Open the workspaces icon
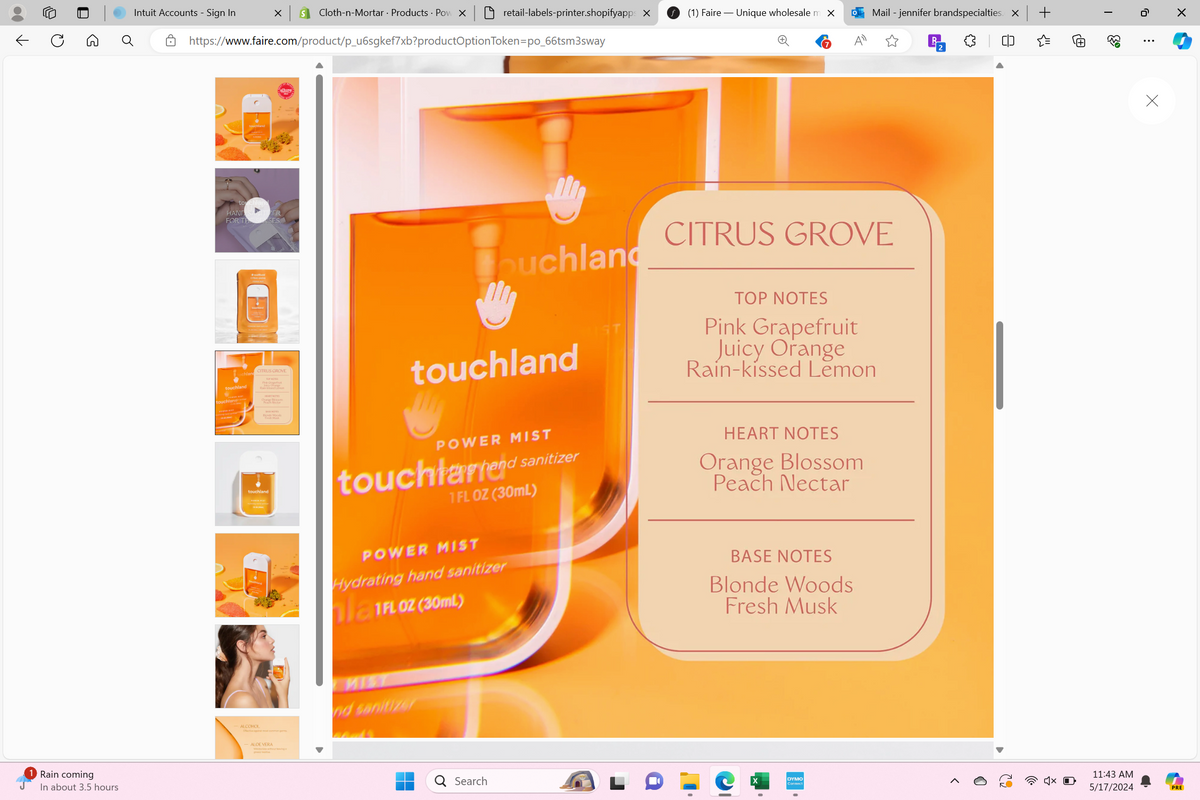Image resolution: width=1200 pixels, height=800 pixels. 49,13
